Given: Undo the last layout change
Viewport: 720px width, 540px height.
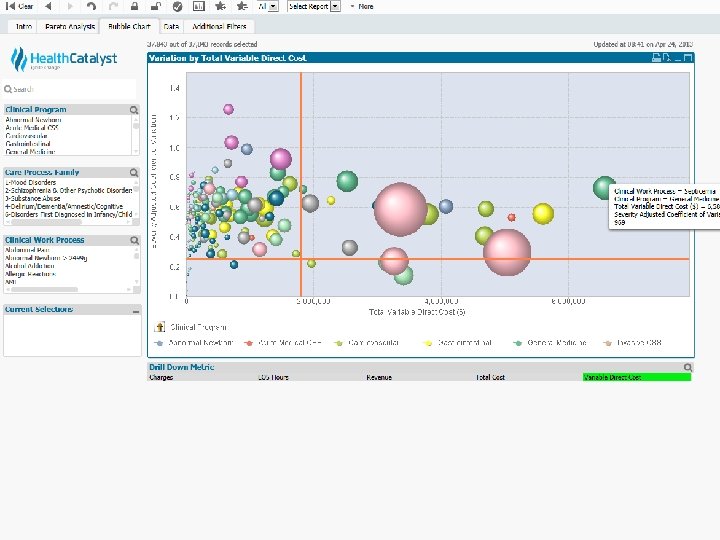Looking at the screenshot, I should (x=91, y=6).
